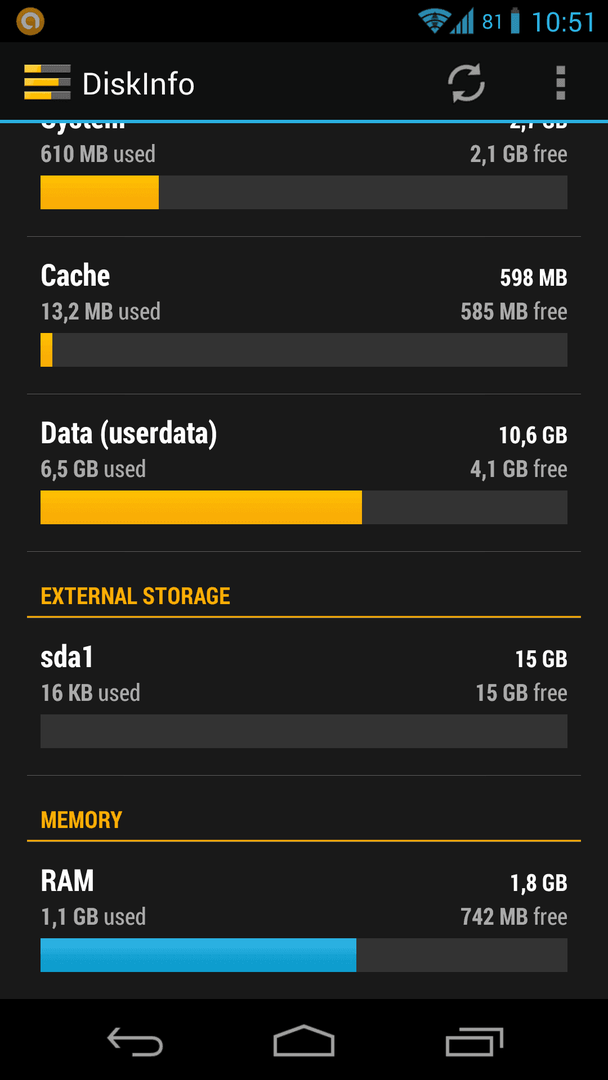Tap the Cache usage progress bar
This screenshot has width=608, height=1080.
[304, 350]
